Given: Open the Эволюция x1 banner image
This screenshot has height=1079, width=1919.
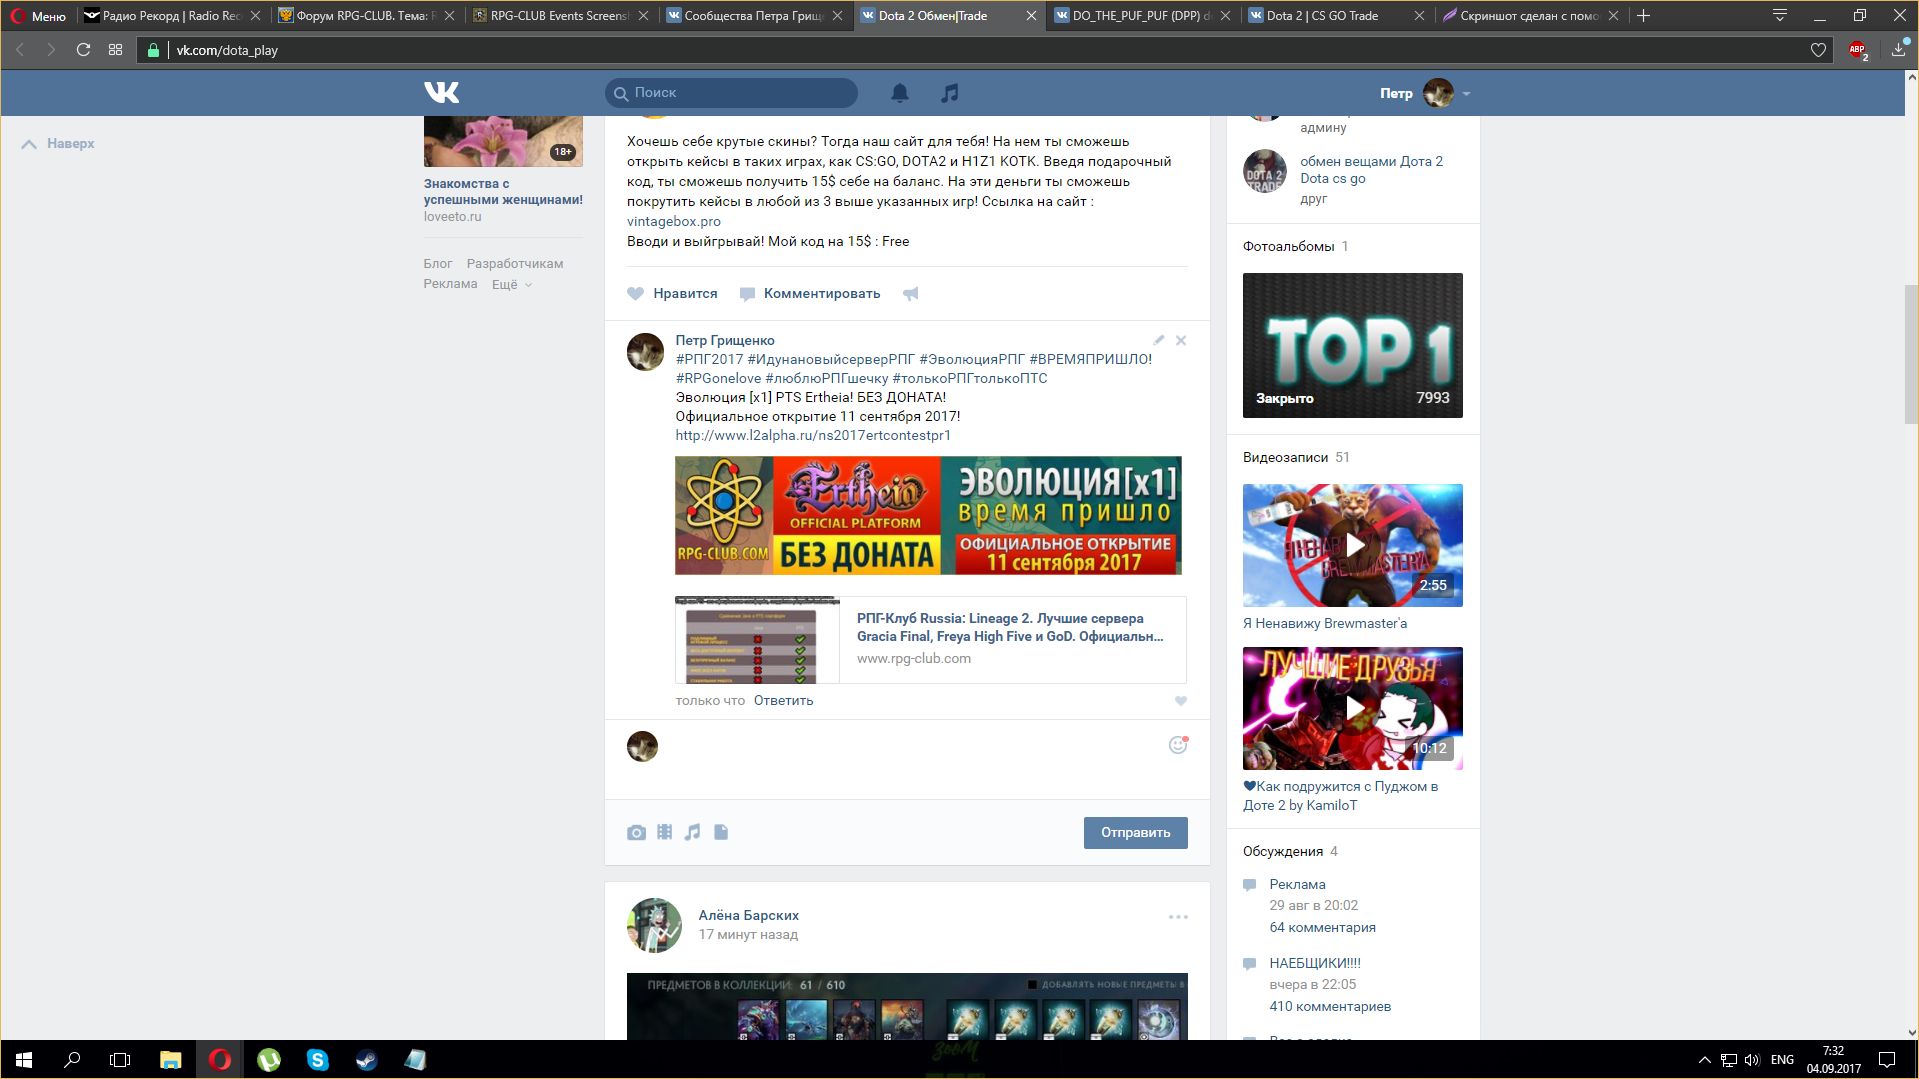Looking at the screenshot, I should pos(928,516).
